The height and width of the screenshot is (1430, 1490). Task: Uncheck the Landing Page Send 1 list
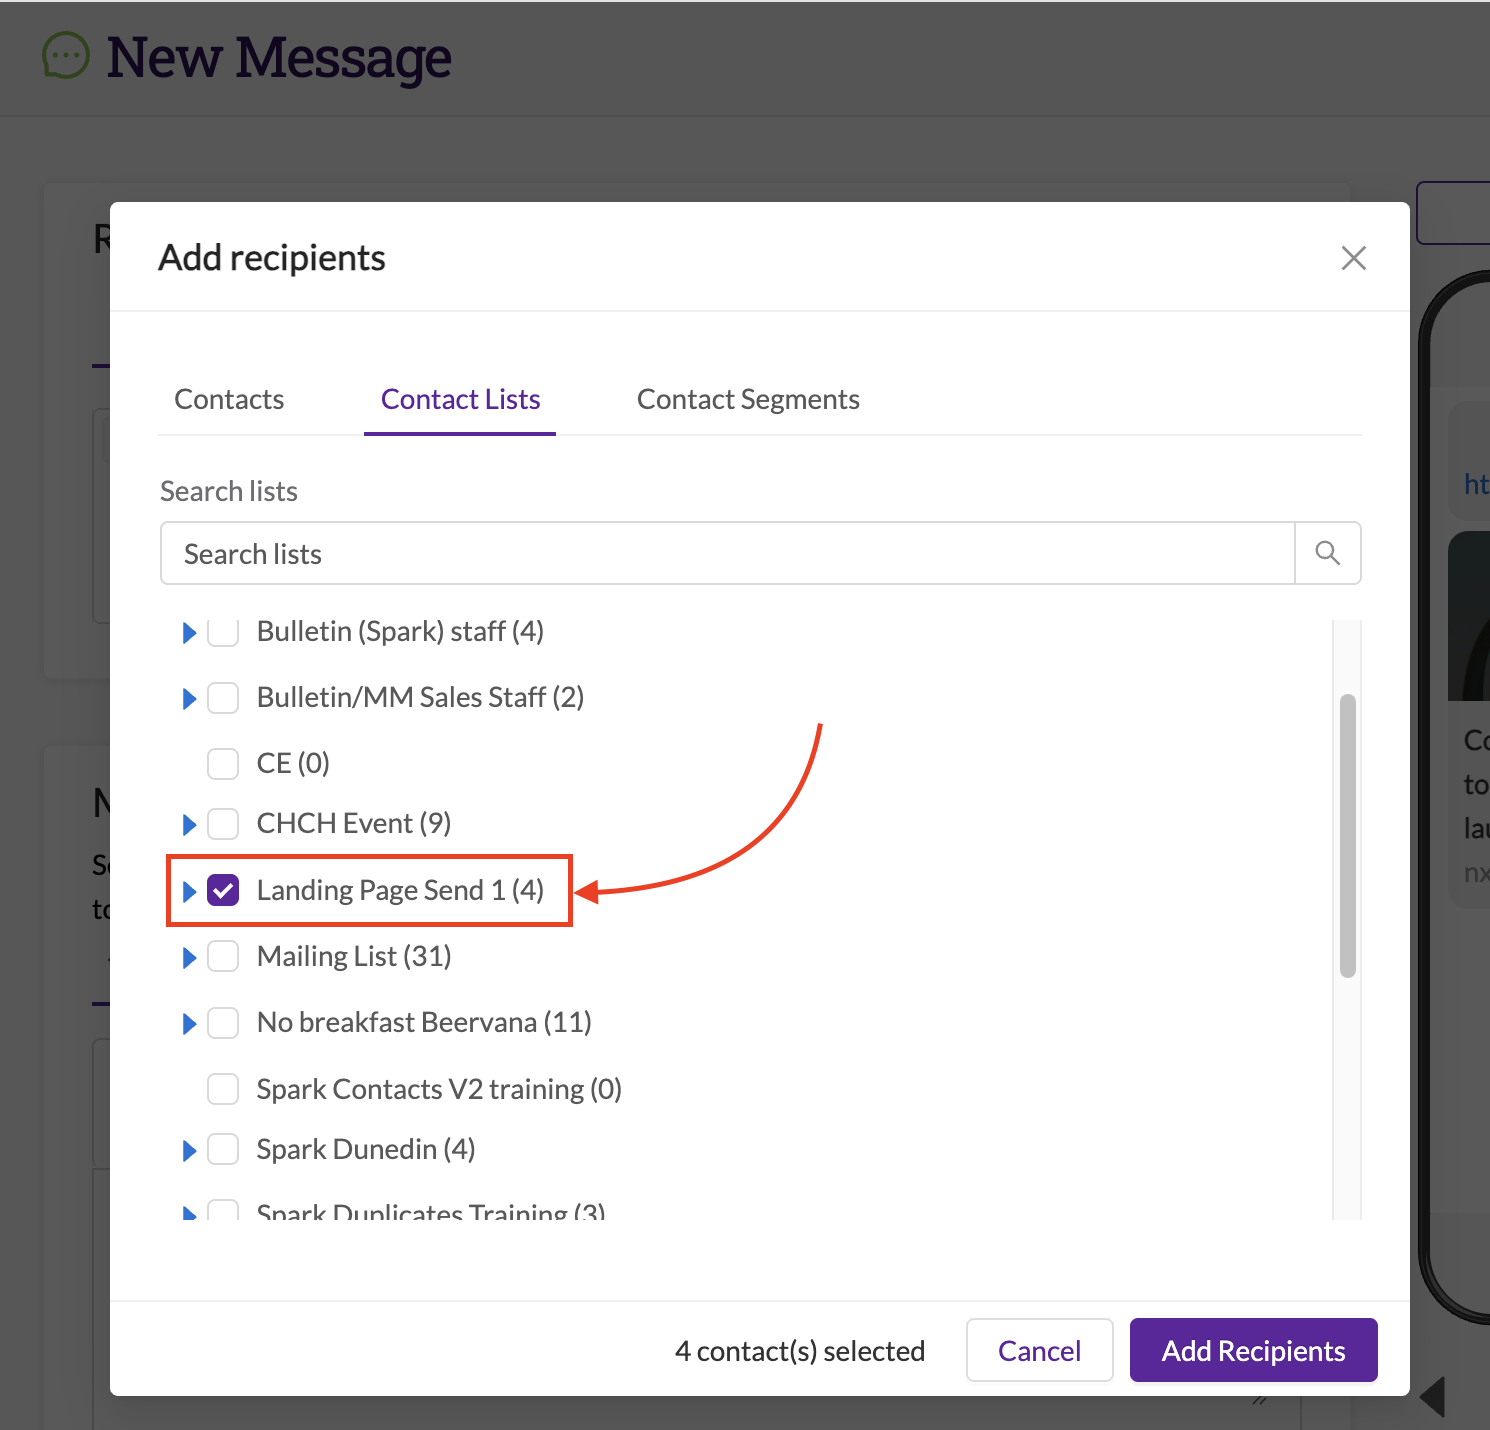pyautogui.click(x=223, y=889)
